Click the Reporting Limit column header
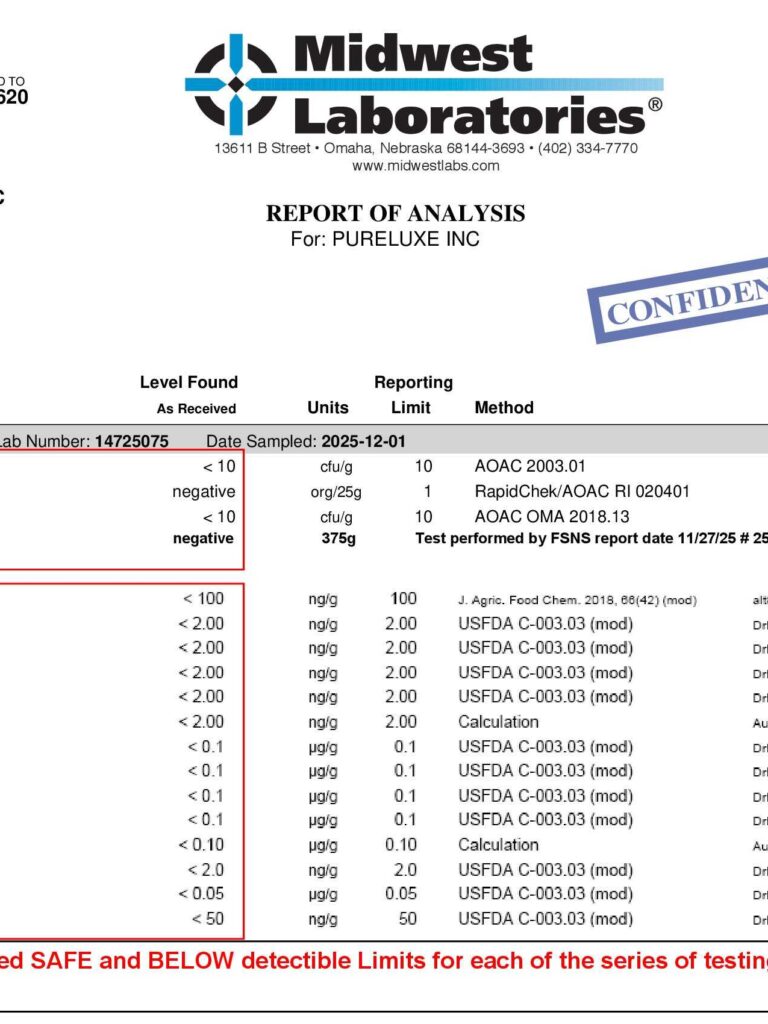768x1024 pixels. click(x=413, y=394)
